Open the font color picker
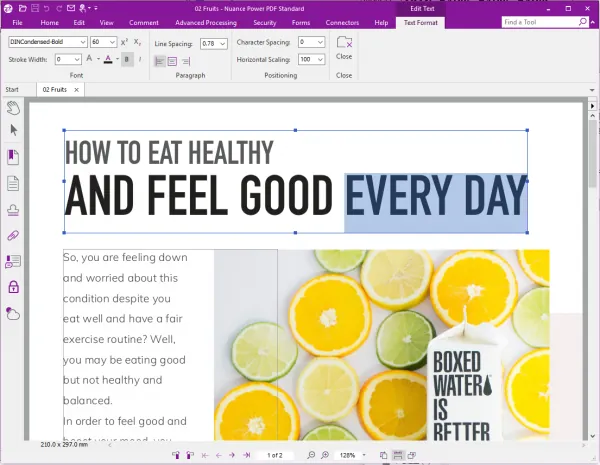Screen dimensions: 600x465 [108, 59]
